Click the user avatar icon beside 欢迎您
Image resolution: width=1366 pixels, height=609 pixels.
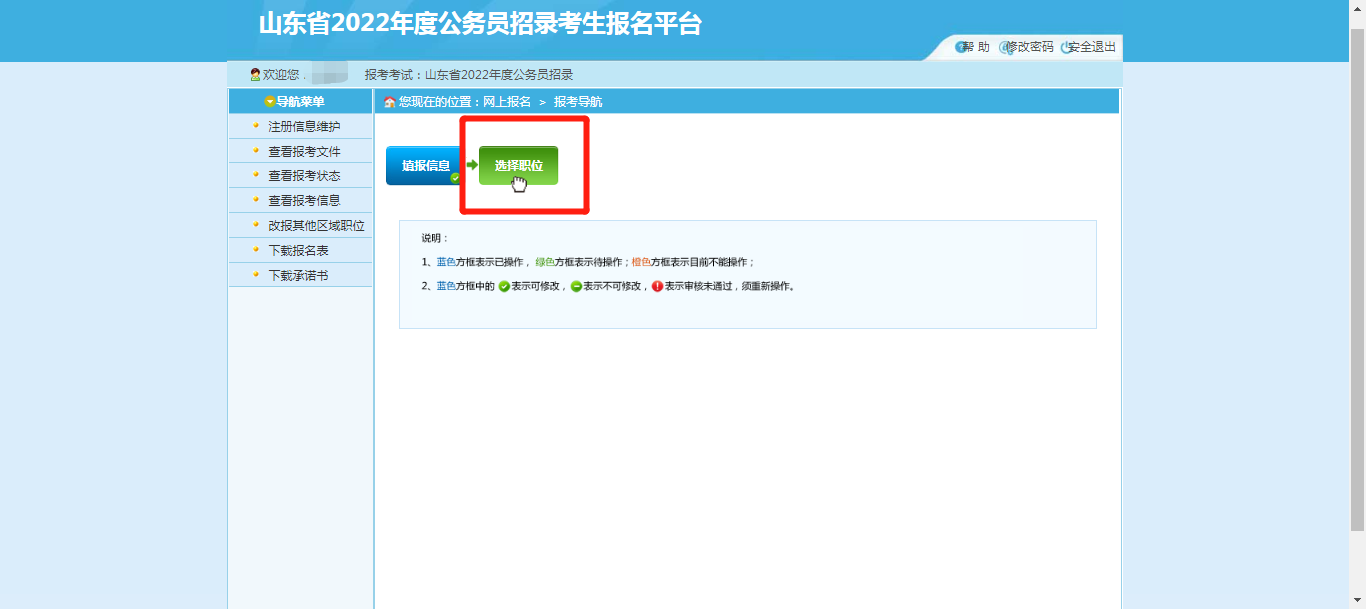point(255,75)
